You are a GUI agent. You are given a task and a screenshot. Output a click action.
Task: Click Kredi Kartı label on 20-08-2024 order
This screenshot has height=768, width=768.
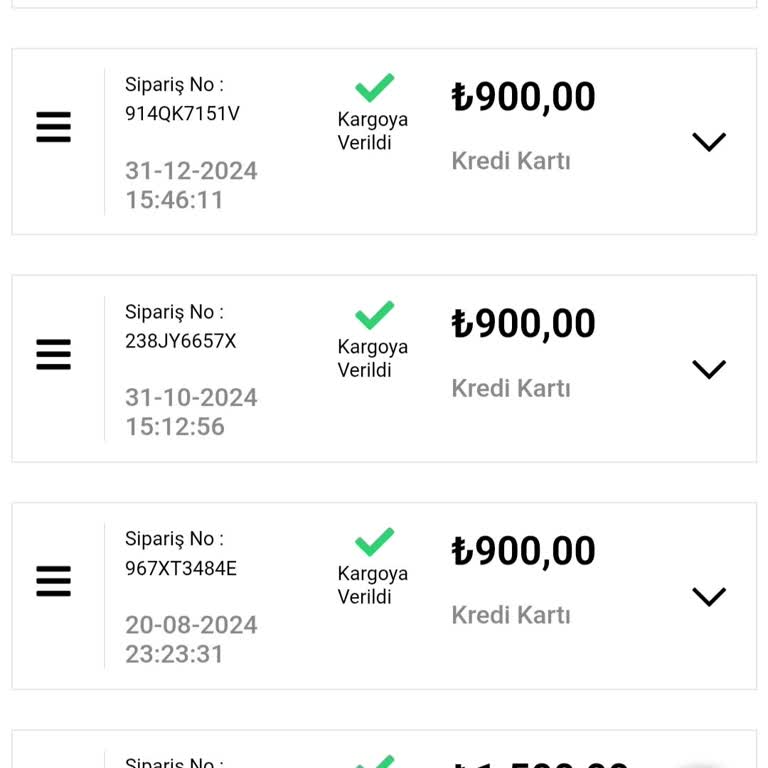[x=510, y=614]
